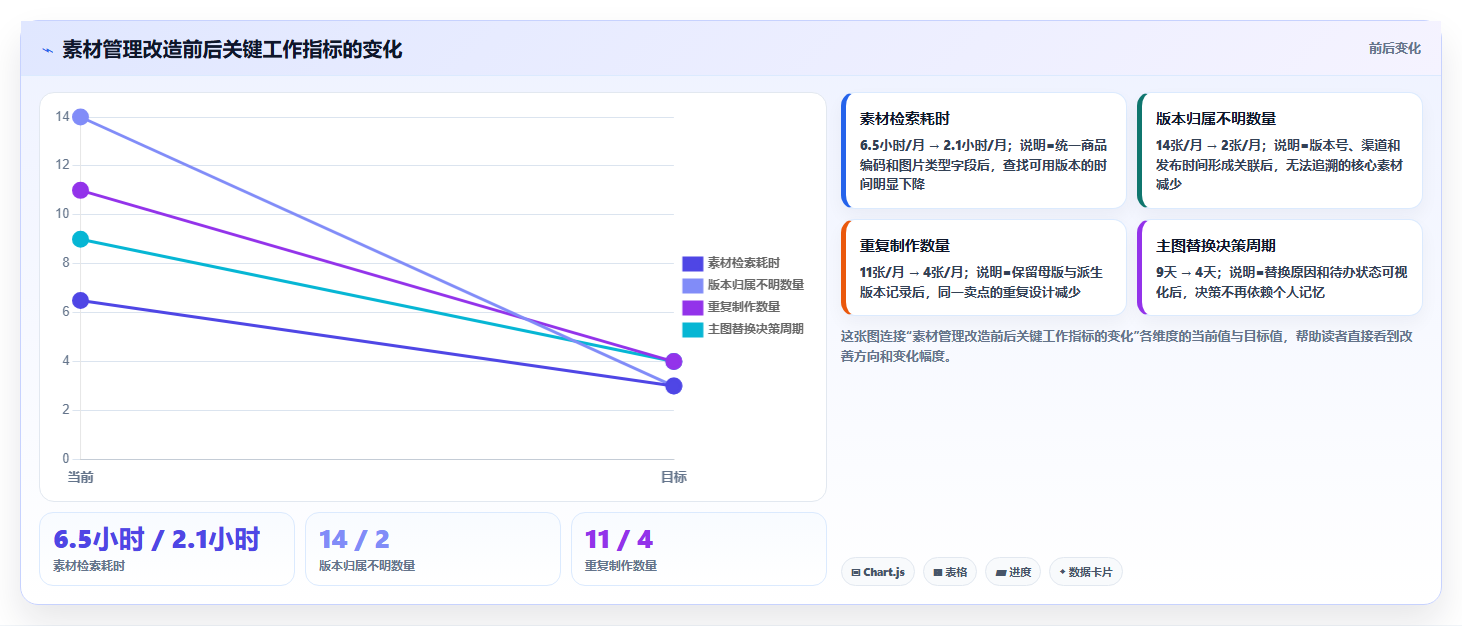The height and width of the screenshot is (626, 1462).
Task: Click the 当前 x-axis label
Action: pos(81,477)
